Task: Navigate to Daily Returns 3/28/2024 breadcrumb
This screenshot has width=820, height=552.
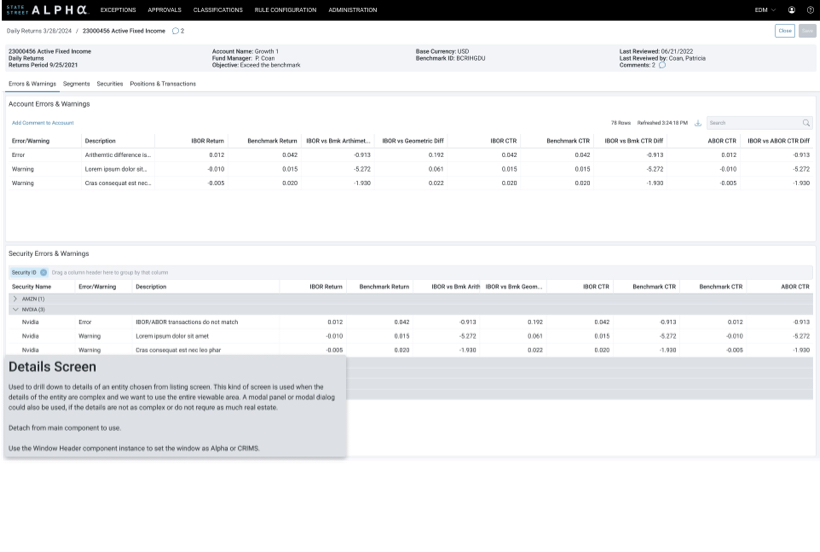Action: pyautogui.click(x=39, y=31)
